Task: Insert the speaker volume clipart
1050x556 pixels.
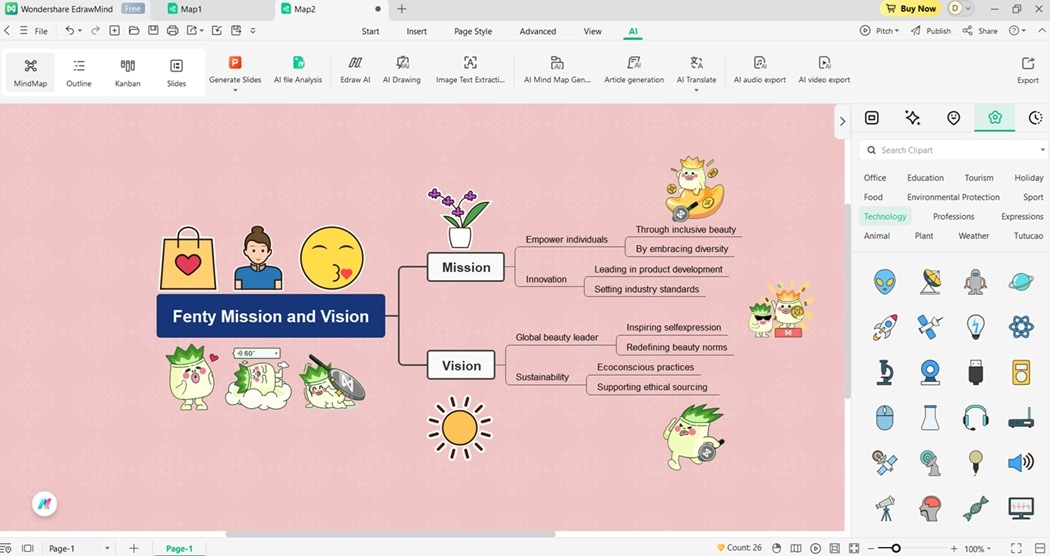Action: point(1021,462)
